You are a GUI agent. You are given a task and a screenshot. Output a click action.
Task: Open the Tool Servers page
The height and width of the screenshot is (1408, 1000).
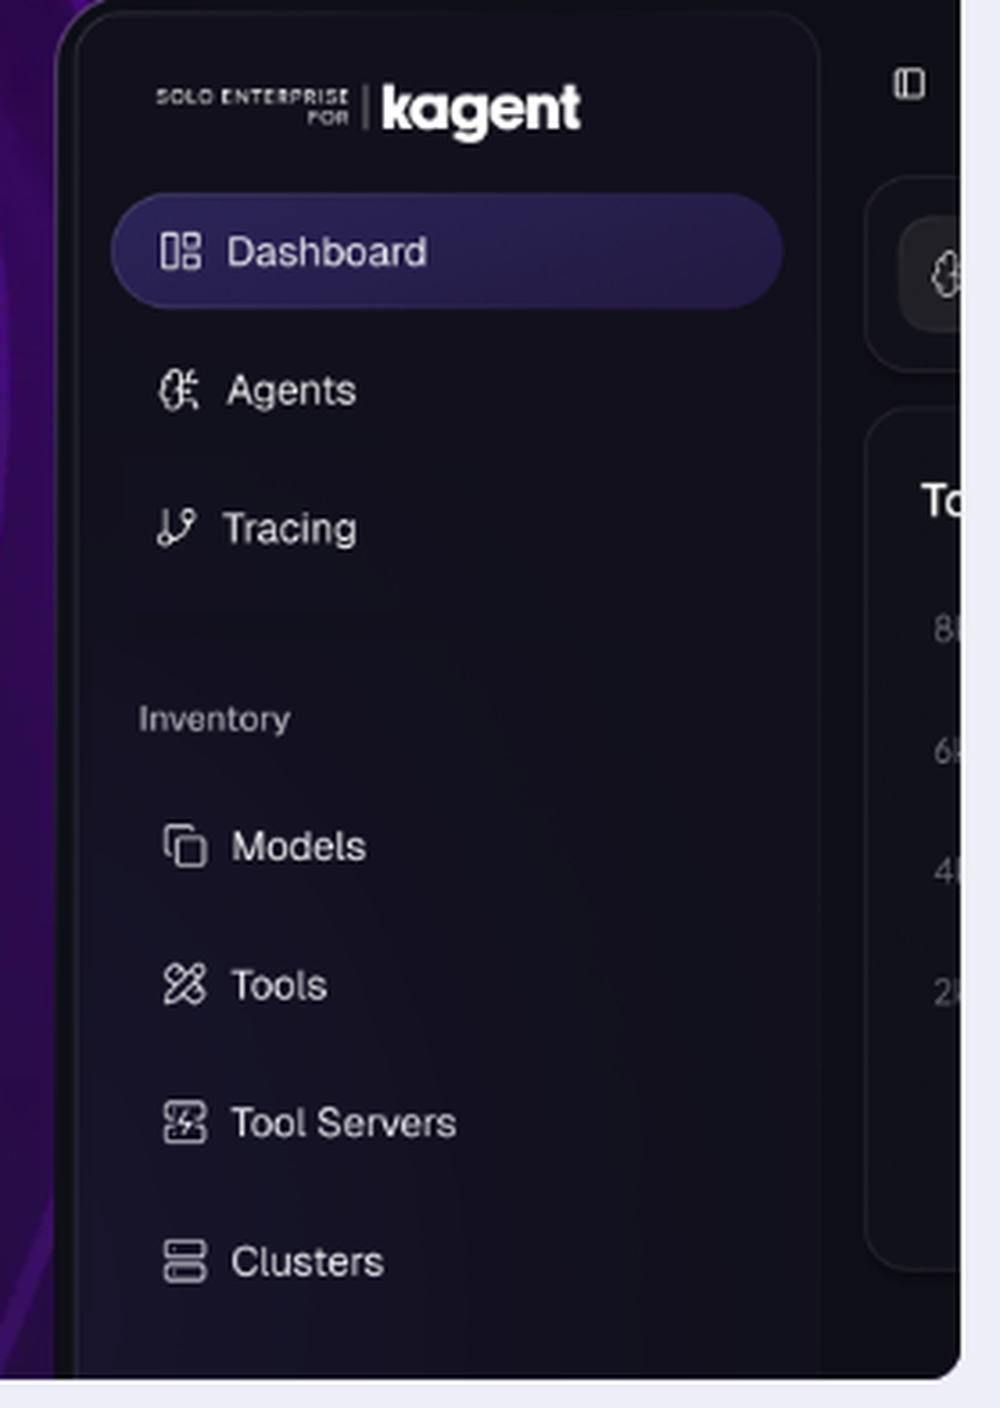point(343,1123)
